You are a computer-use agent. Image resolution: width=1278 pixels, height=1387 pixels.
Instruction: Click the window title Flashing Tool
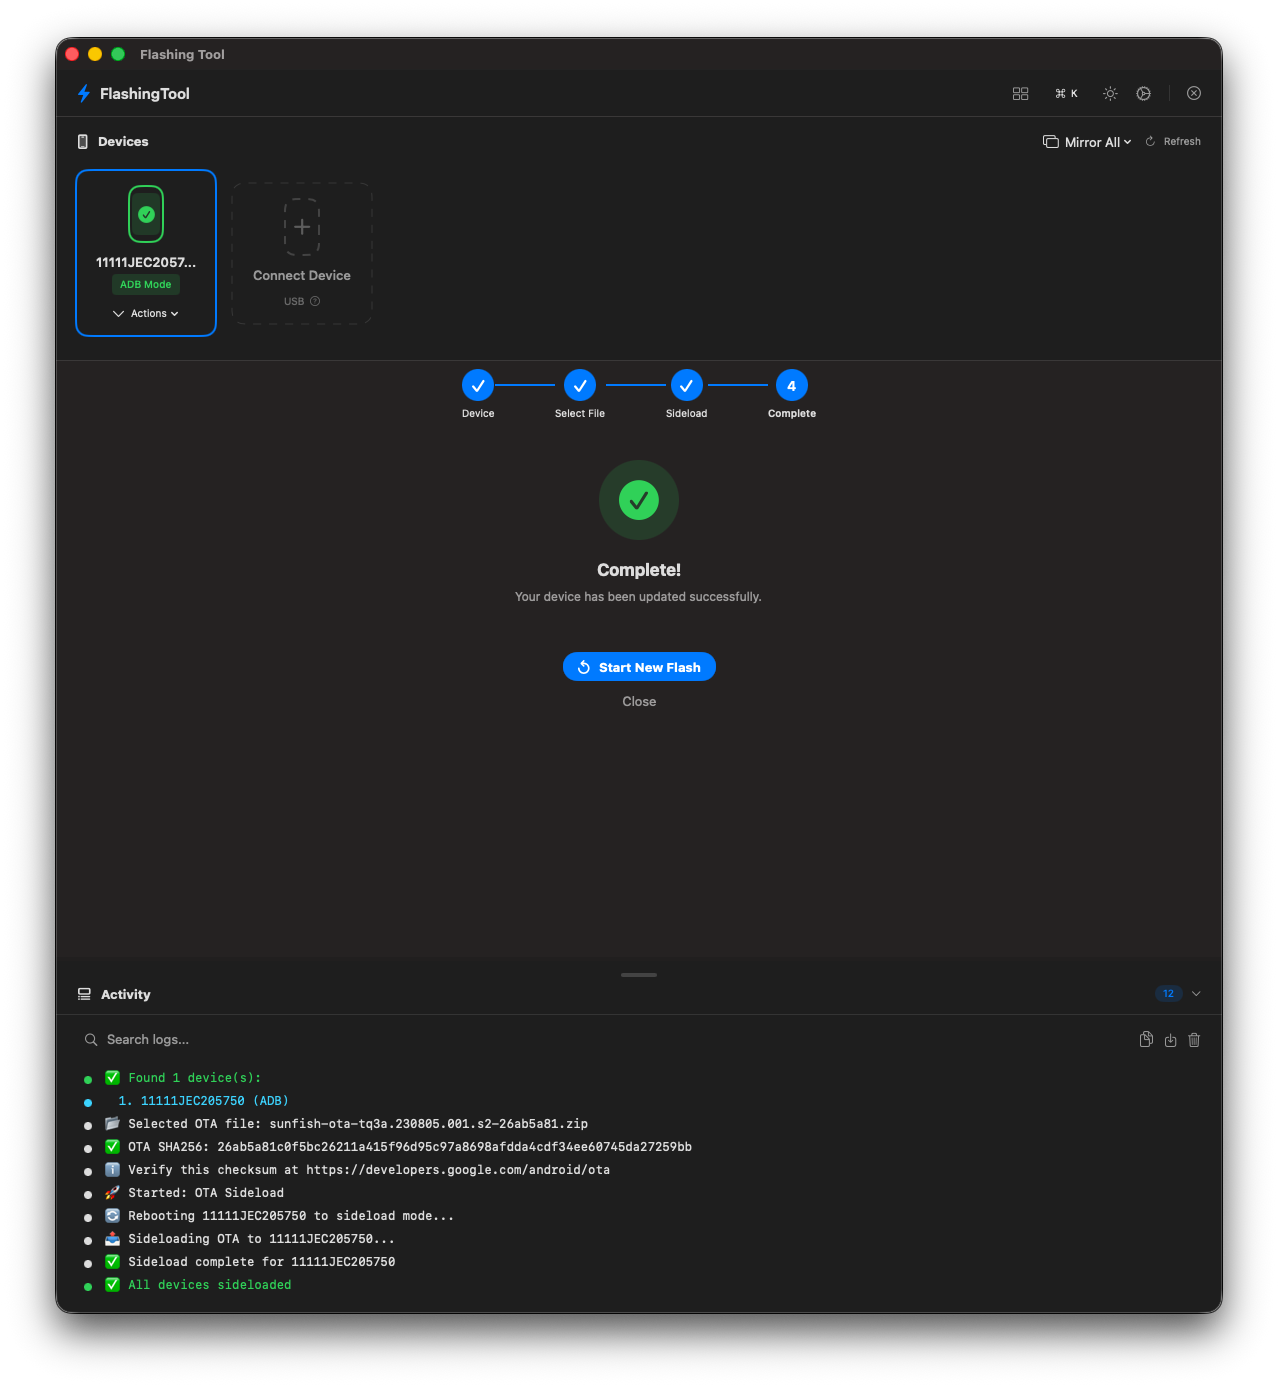182,54
